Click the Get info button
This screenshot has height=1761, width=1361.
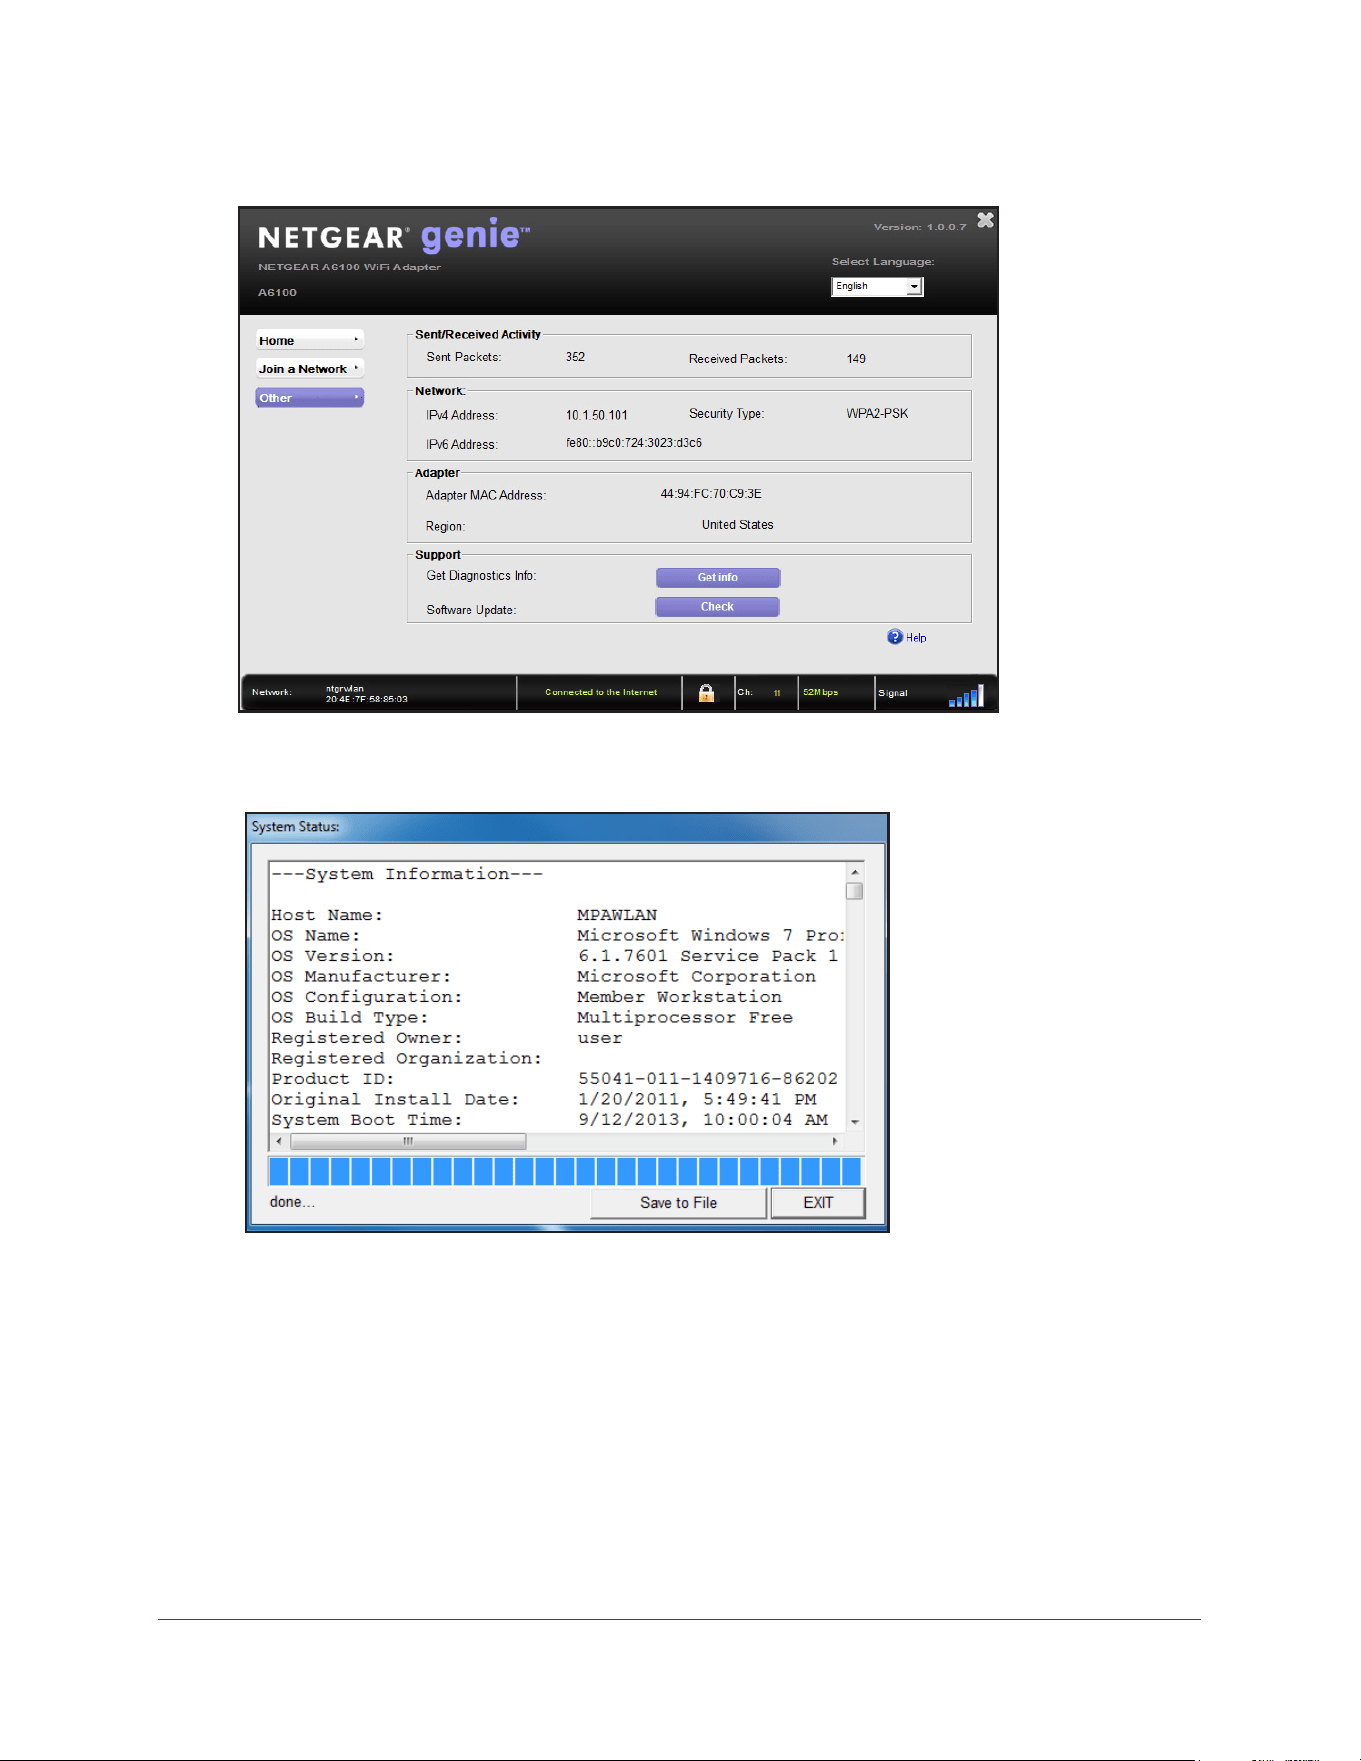point(718,577)
